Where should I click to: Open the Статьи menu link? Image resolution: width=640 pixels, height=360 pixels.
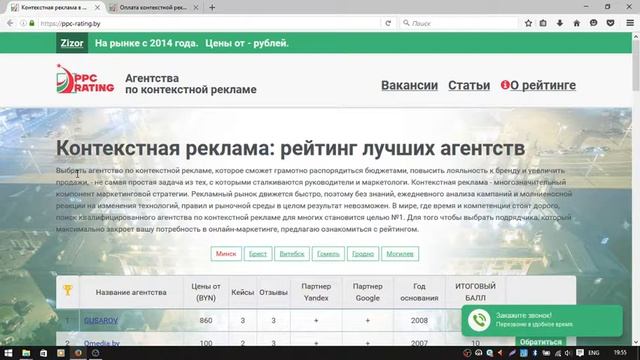pyautogui.click(x=469, y=85)
